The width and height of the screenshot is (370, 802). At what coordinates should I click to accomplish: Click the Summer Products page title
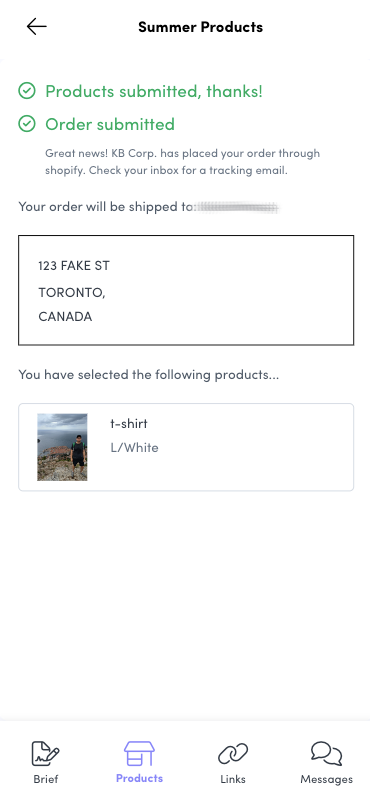(x=201, y=27)
